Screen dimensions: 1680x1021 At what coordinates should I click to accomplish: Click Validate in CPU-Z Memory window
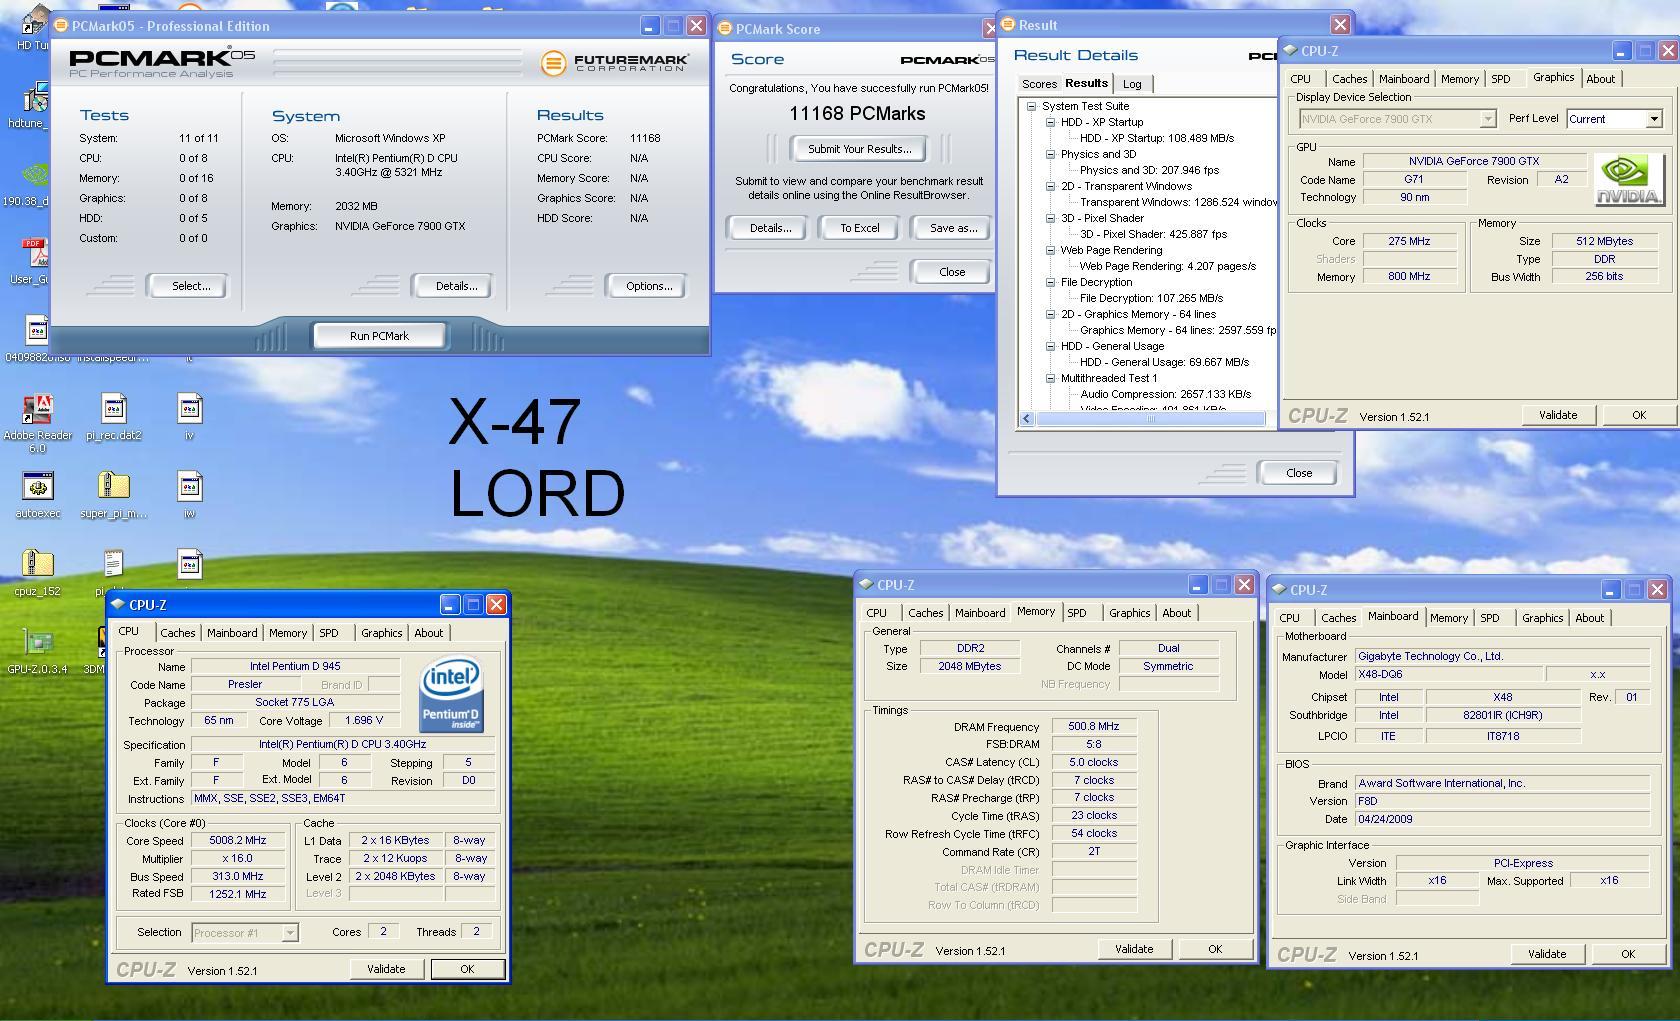pos(1134,949)
